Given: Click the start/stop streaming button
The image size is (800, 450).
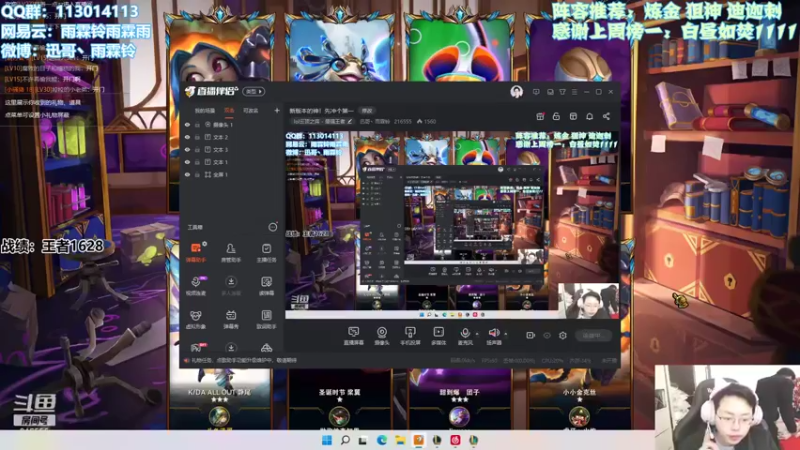Looking at the screenshot, I should (592, 335).
